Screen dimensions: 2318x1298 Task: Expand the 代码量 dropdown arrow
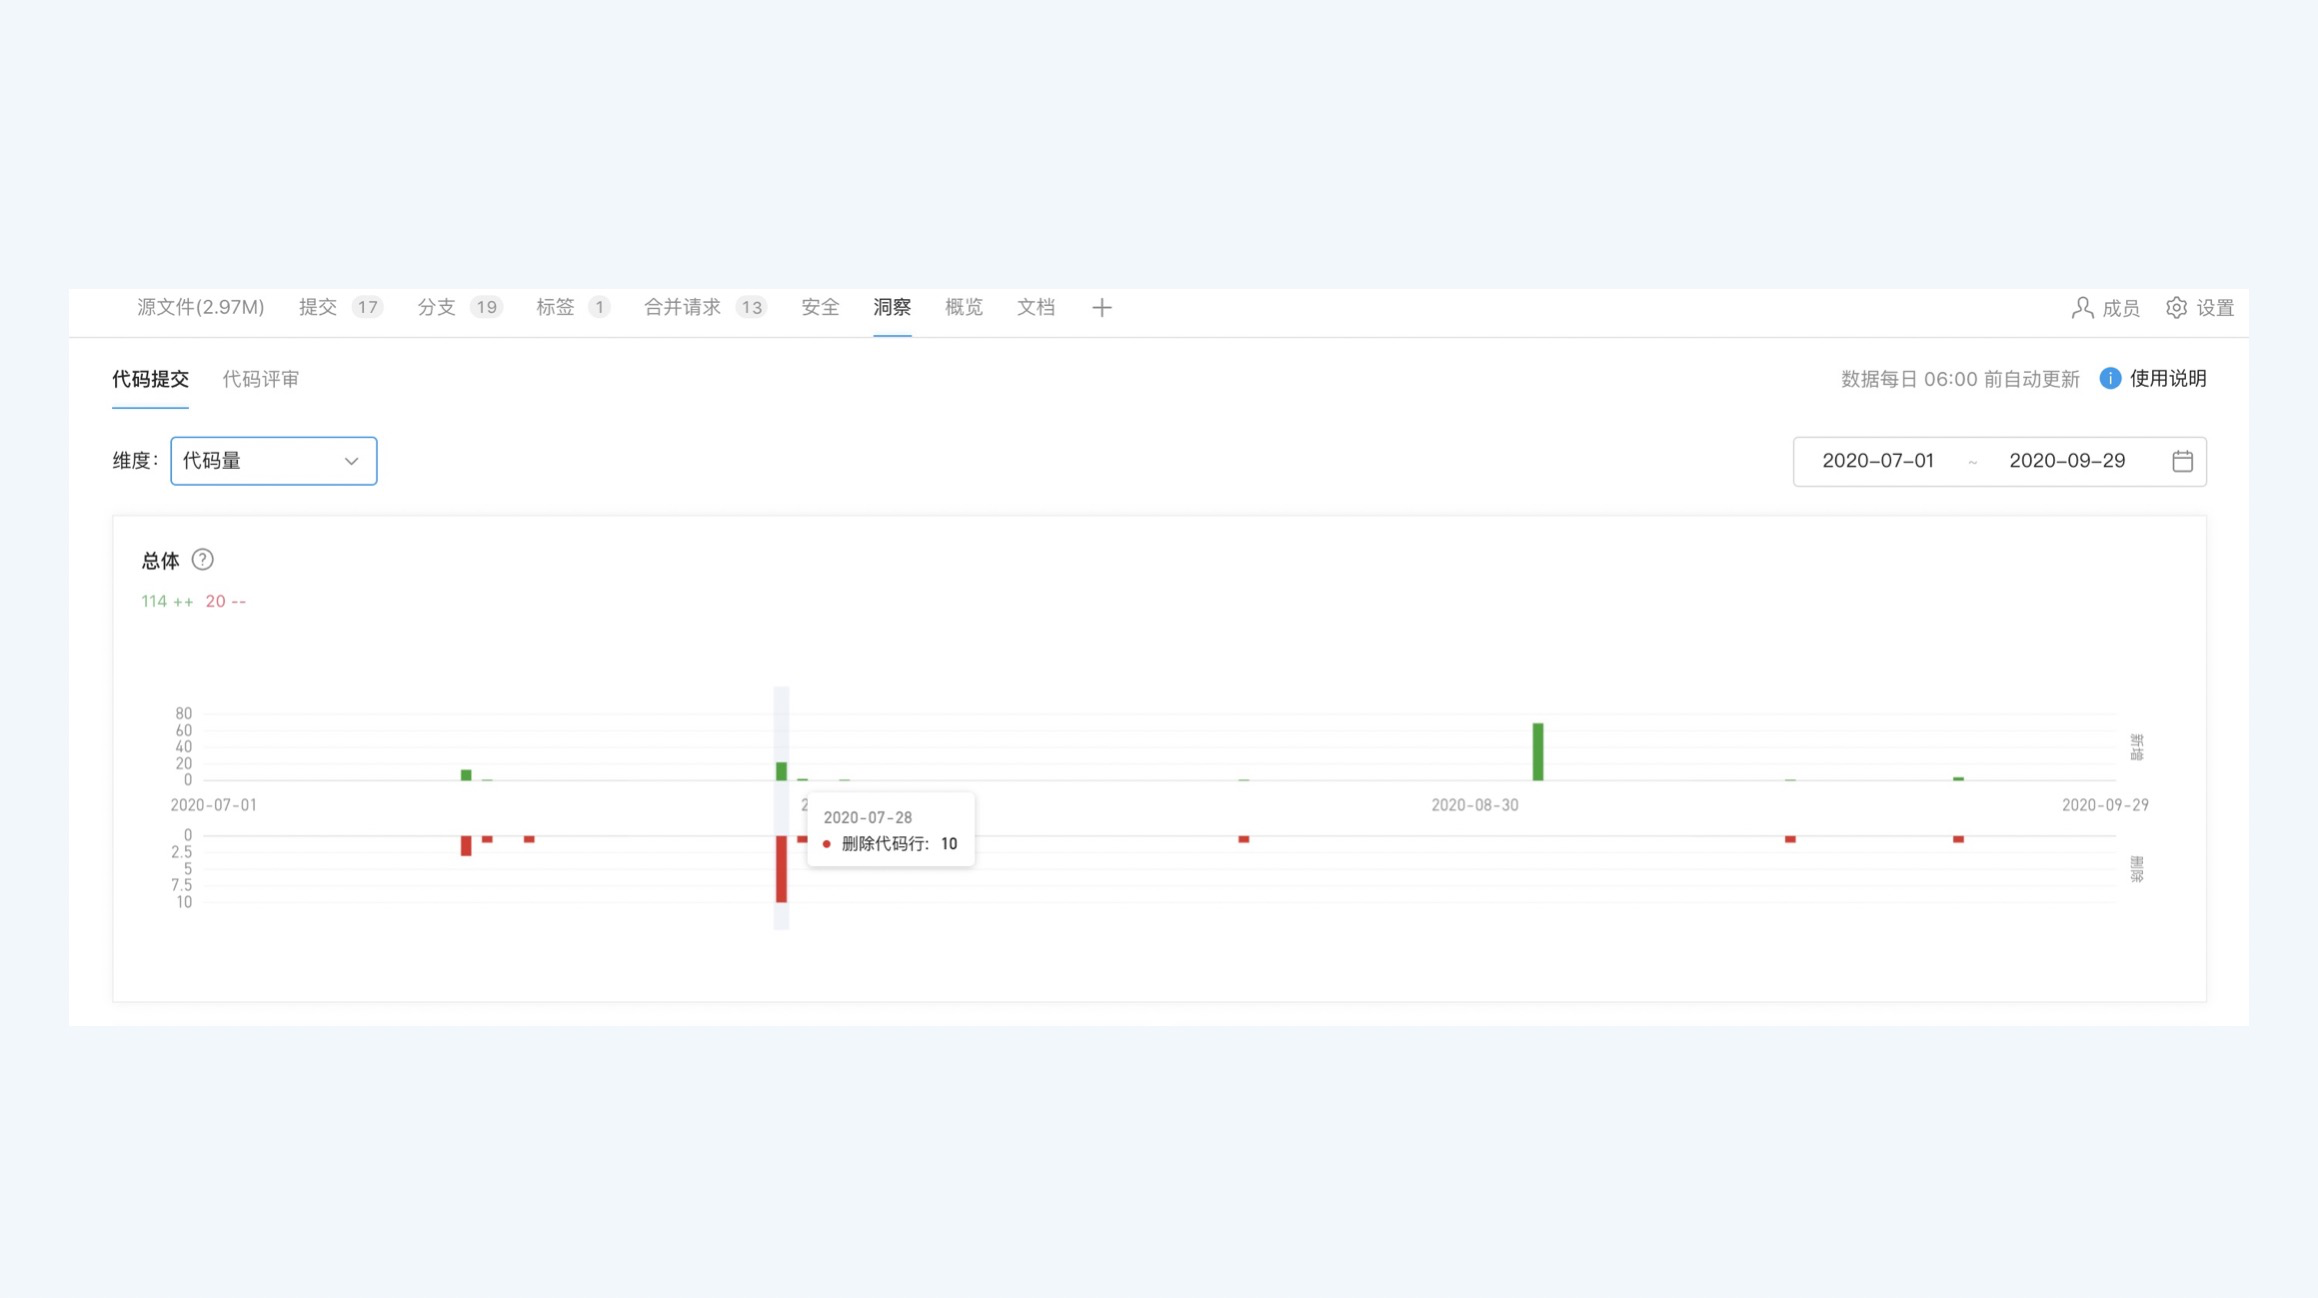[351, 461]
